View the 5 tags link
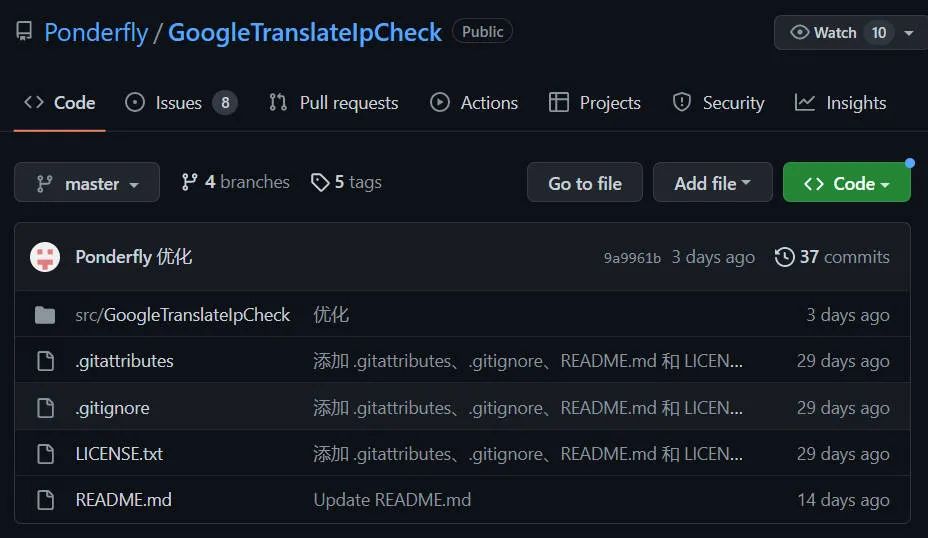The width and height of the screenshot is (928, 538). tap(346, 182)
